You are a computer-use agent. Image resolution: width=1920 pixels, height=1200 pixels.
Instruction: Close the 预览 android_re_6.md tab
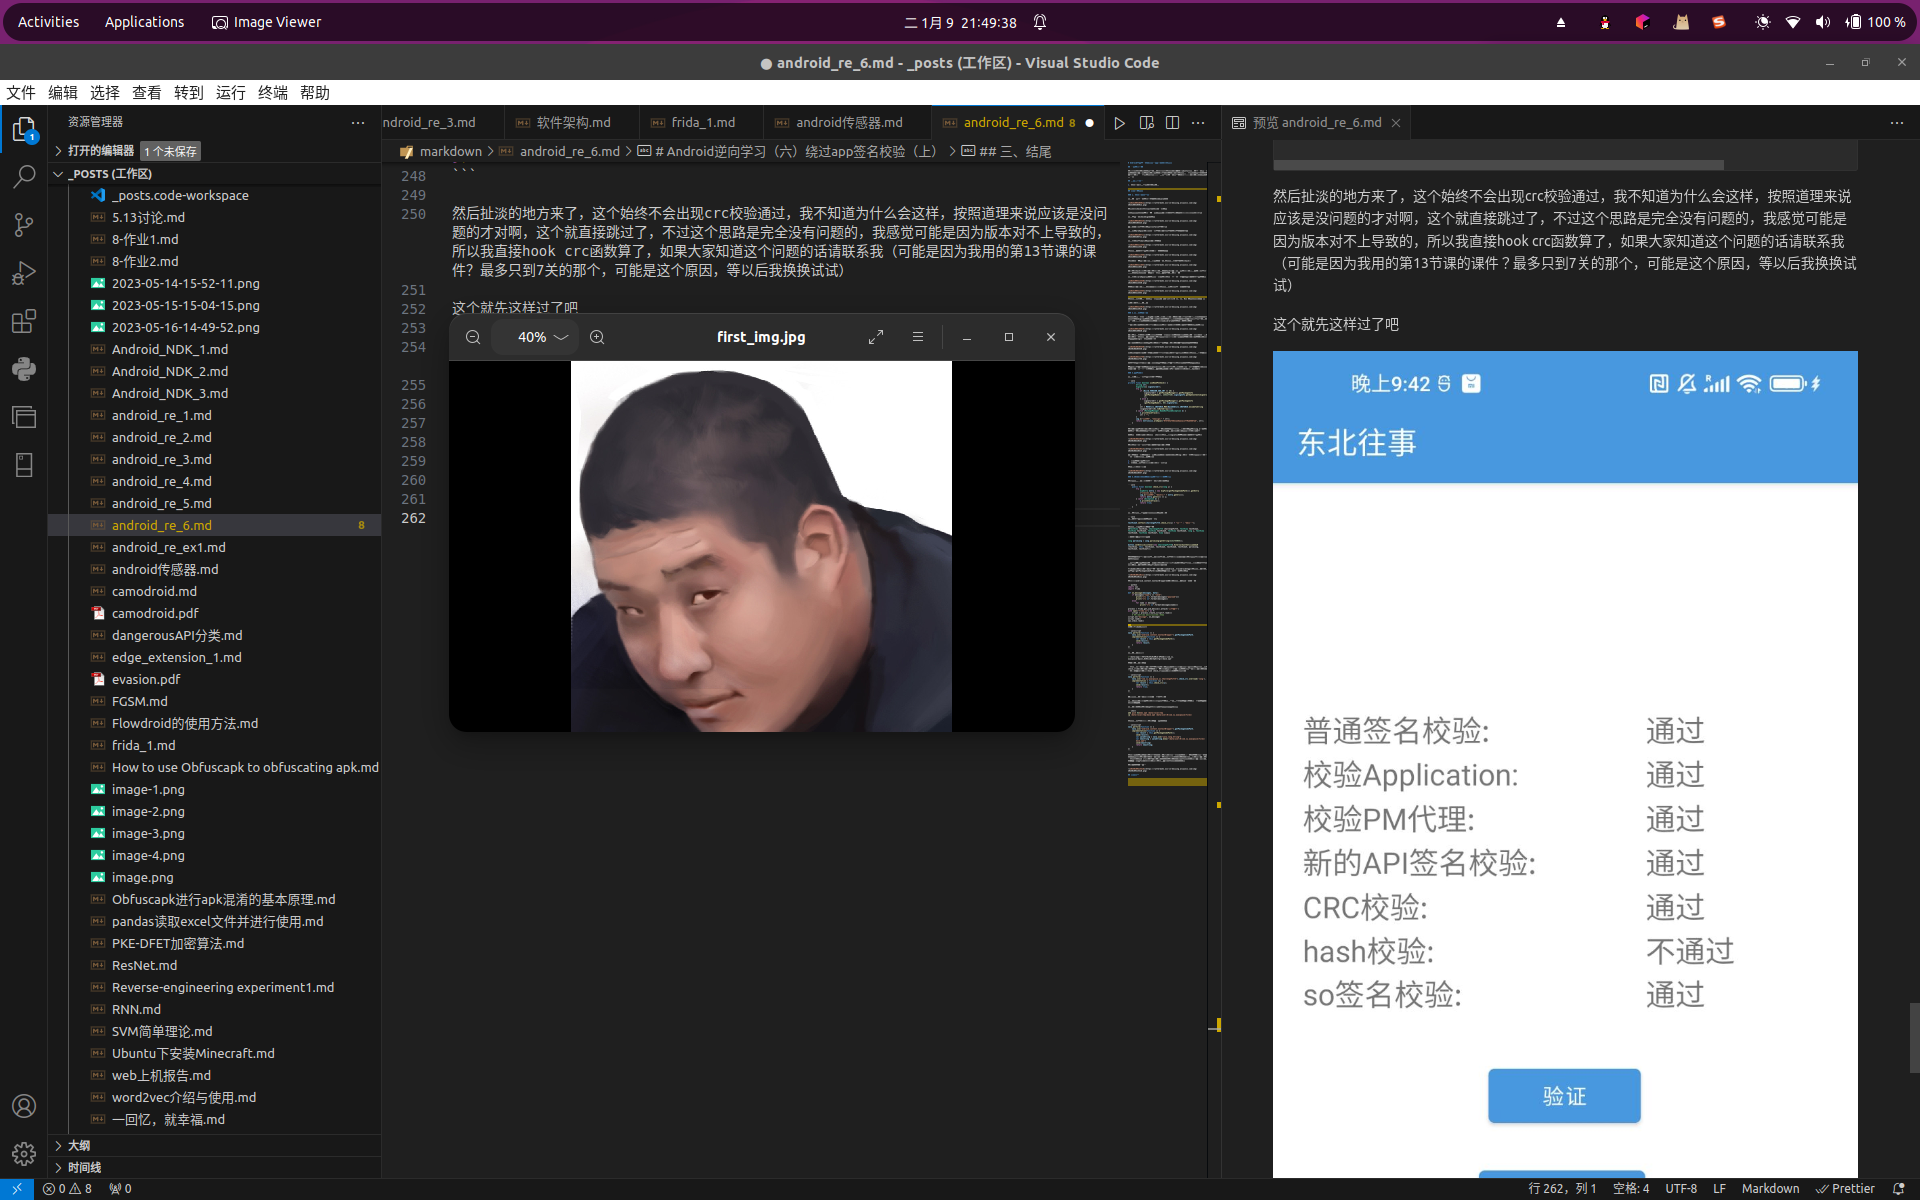click(x=1396, y=123)
